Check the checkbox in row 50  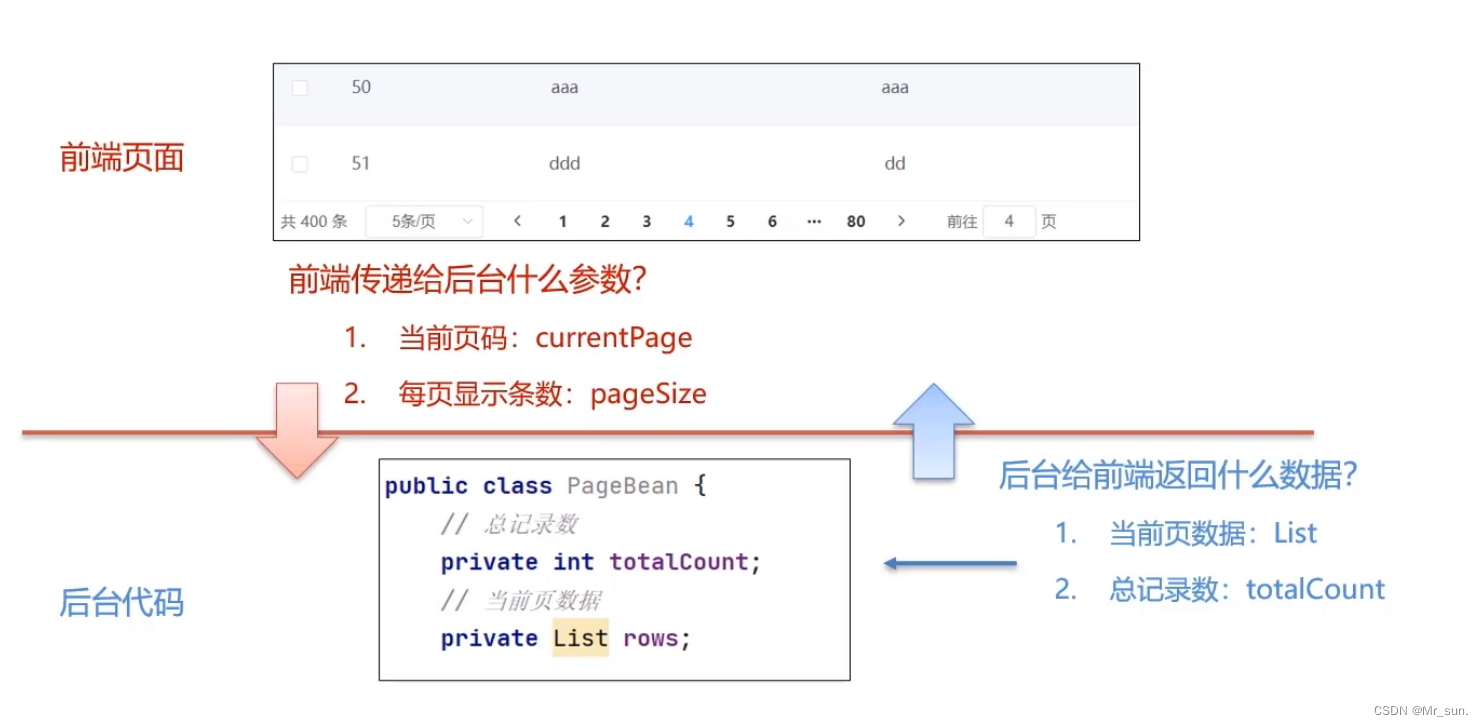tap(300, 88)
